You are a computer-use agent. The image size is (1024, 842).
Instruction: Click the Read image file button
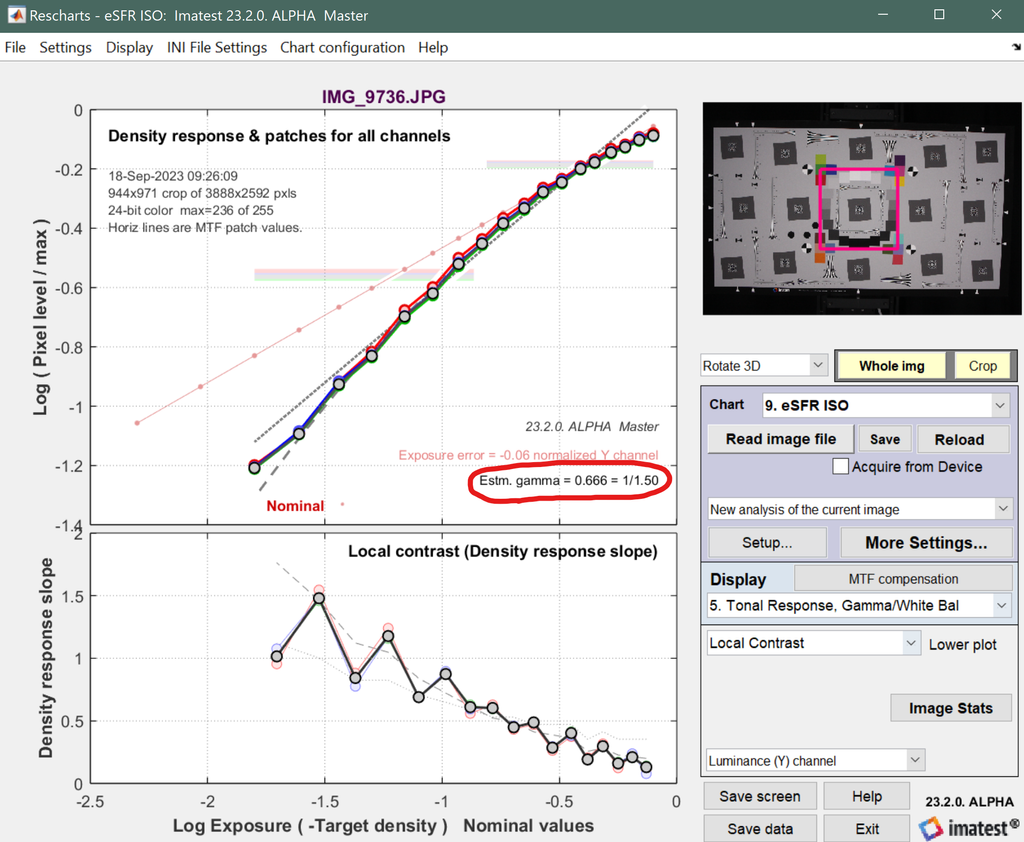tap(780, 439)
